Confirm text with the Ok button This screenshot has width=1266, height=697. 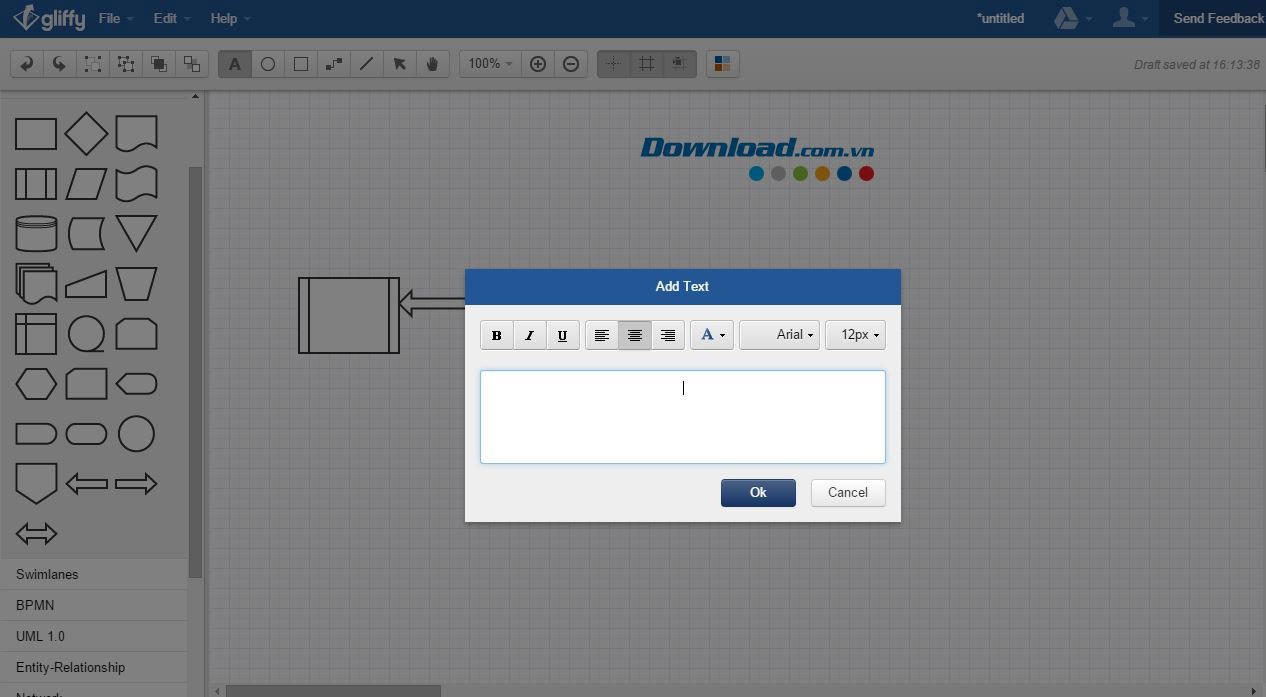coord(758,492)
